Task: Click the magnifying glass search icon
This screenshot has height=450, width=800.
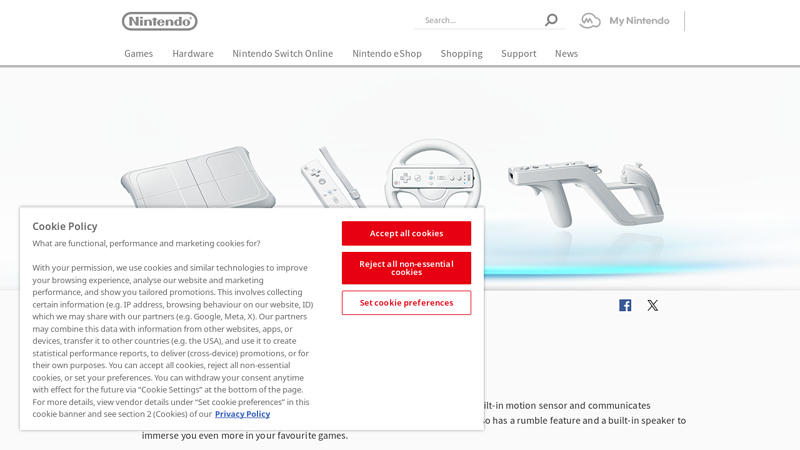Action: coord(551,20)
